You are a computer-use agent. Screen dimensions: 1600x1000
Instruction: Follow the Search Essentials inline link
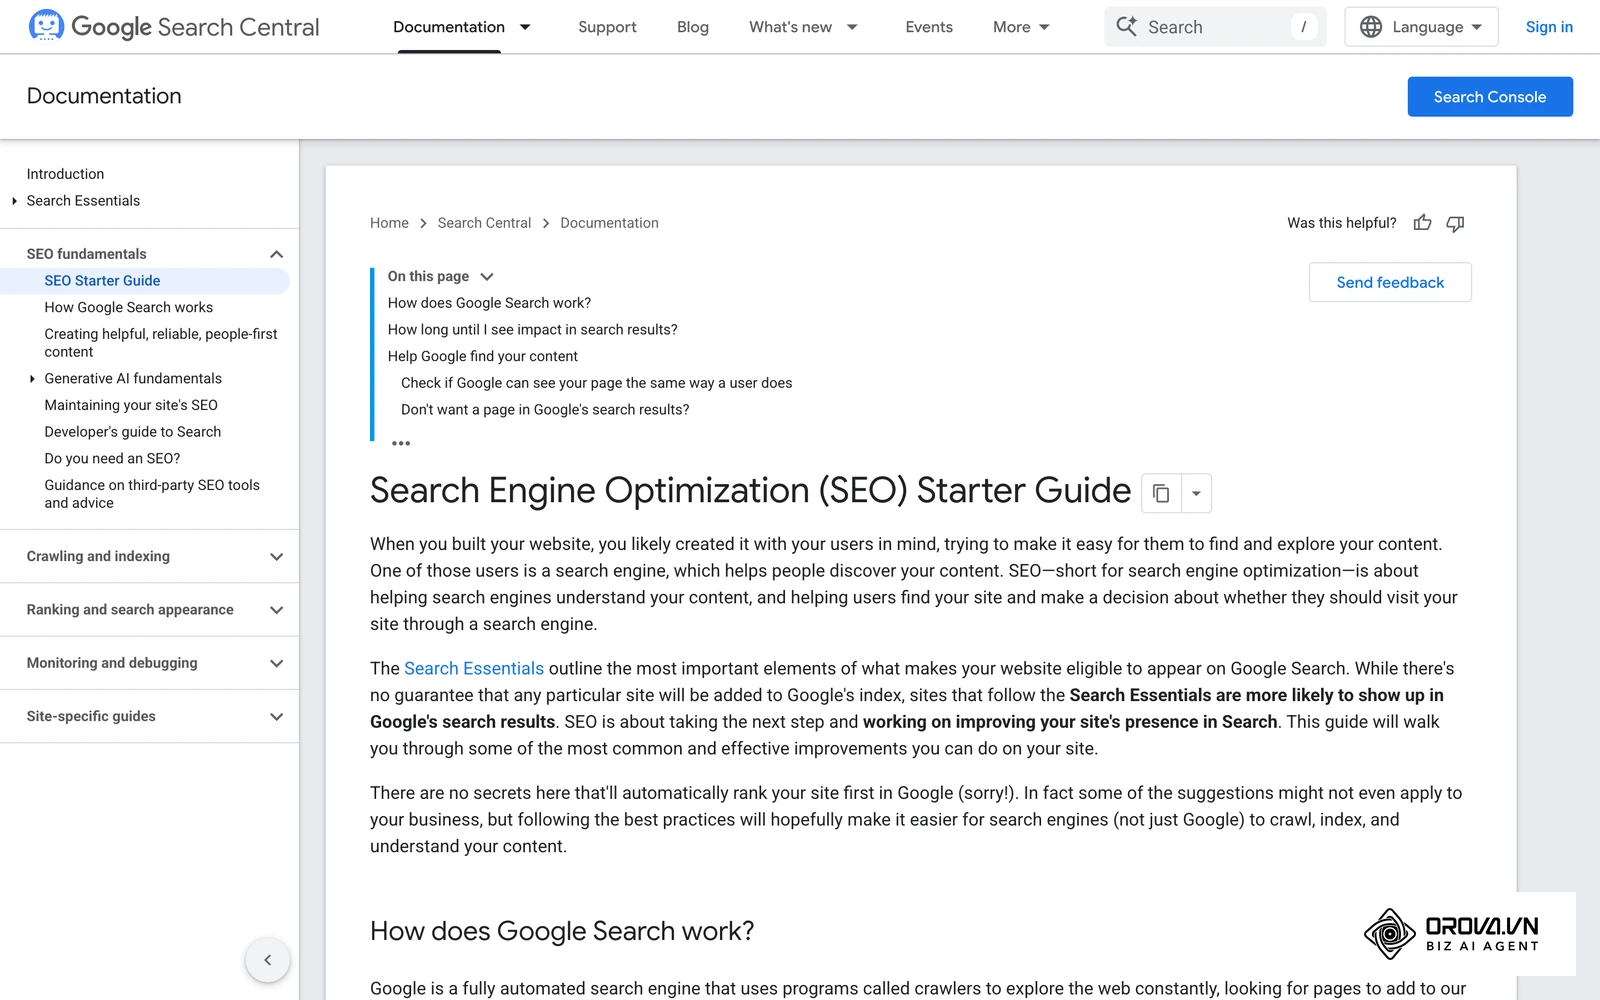point(474,668)
